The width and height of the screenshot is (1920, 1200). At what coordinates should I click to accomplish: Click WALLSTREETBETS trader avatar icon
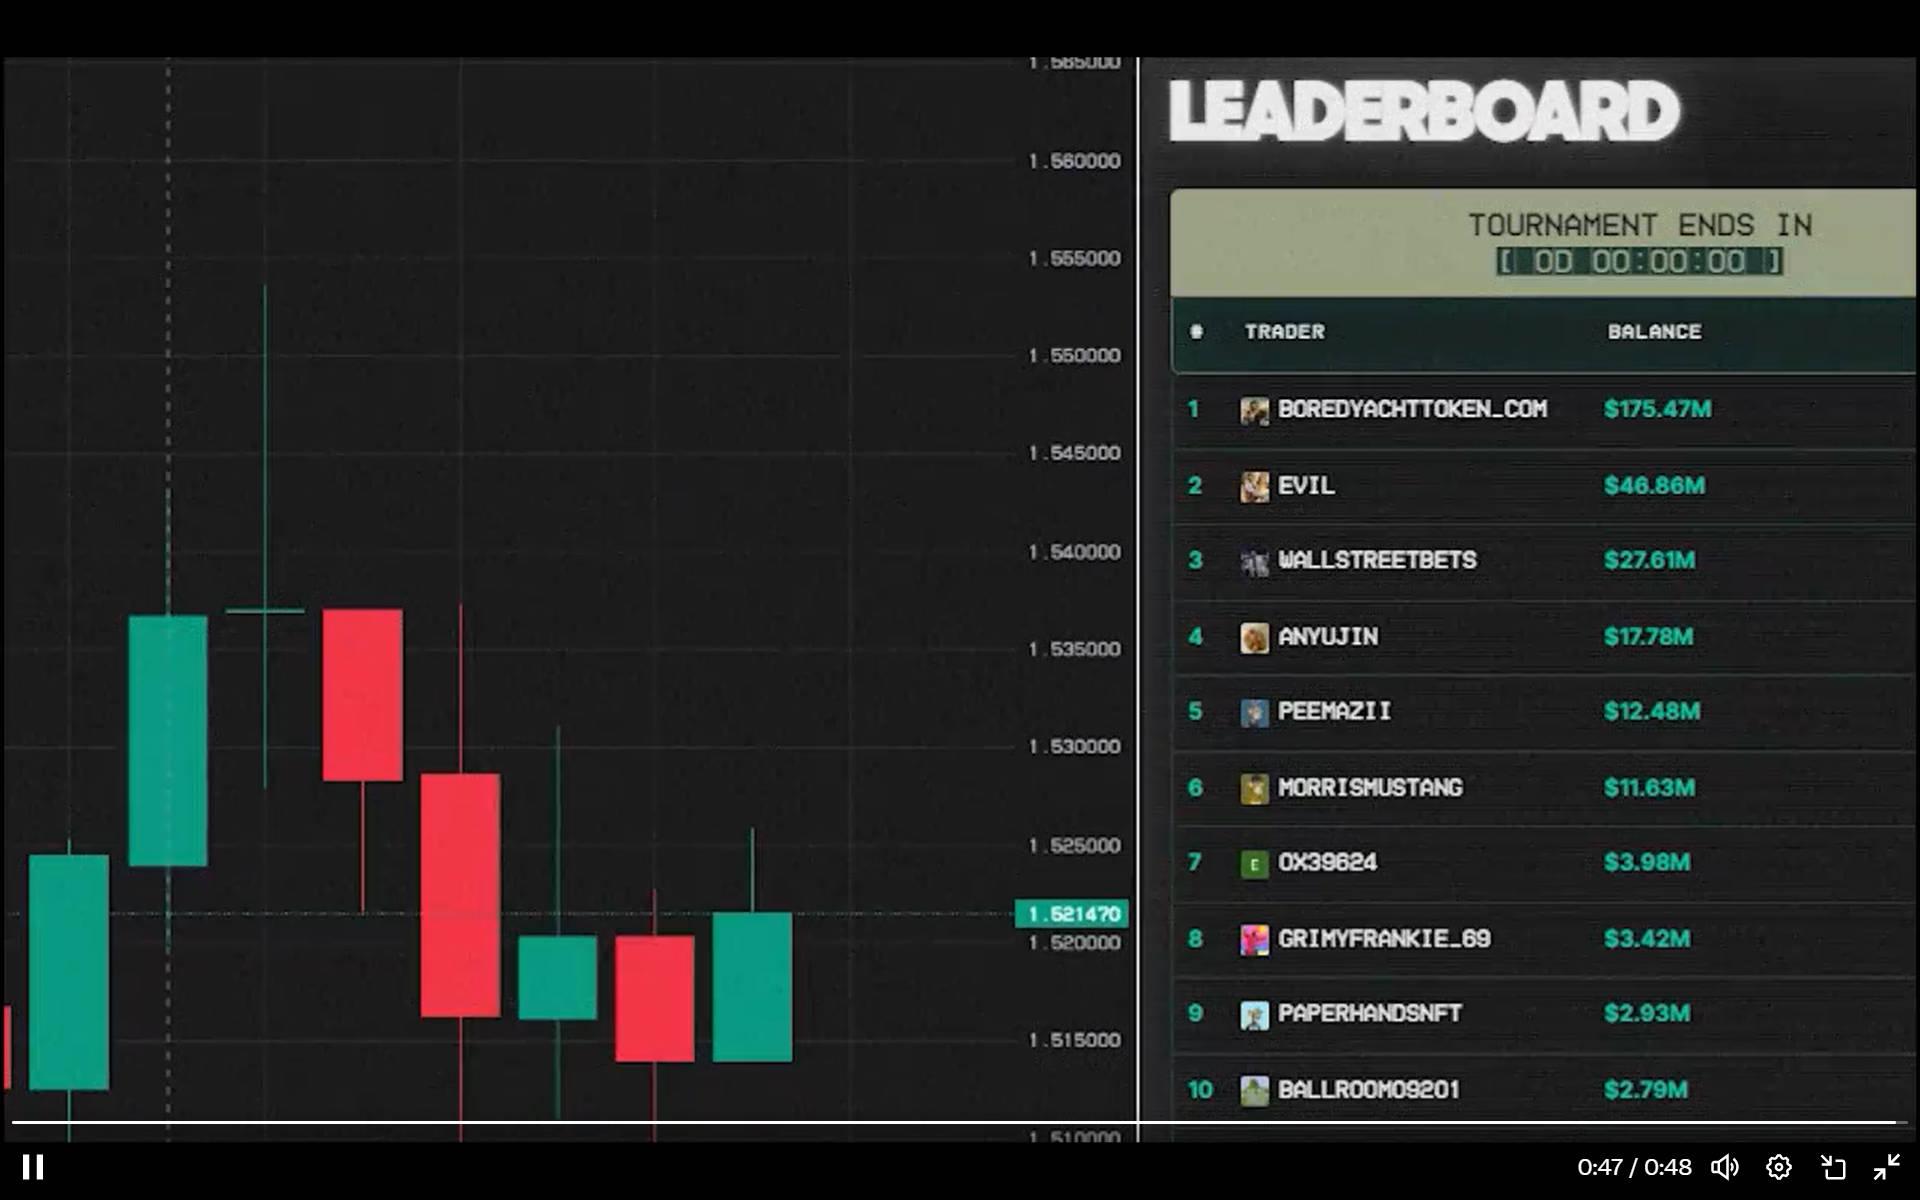tap(1252, 560)
